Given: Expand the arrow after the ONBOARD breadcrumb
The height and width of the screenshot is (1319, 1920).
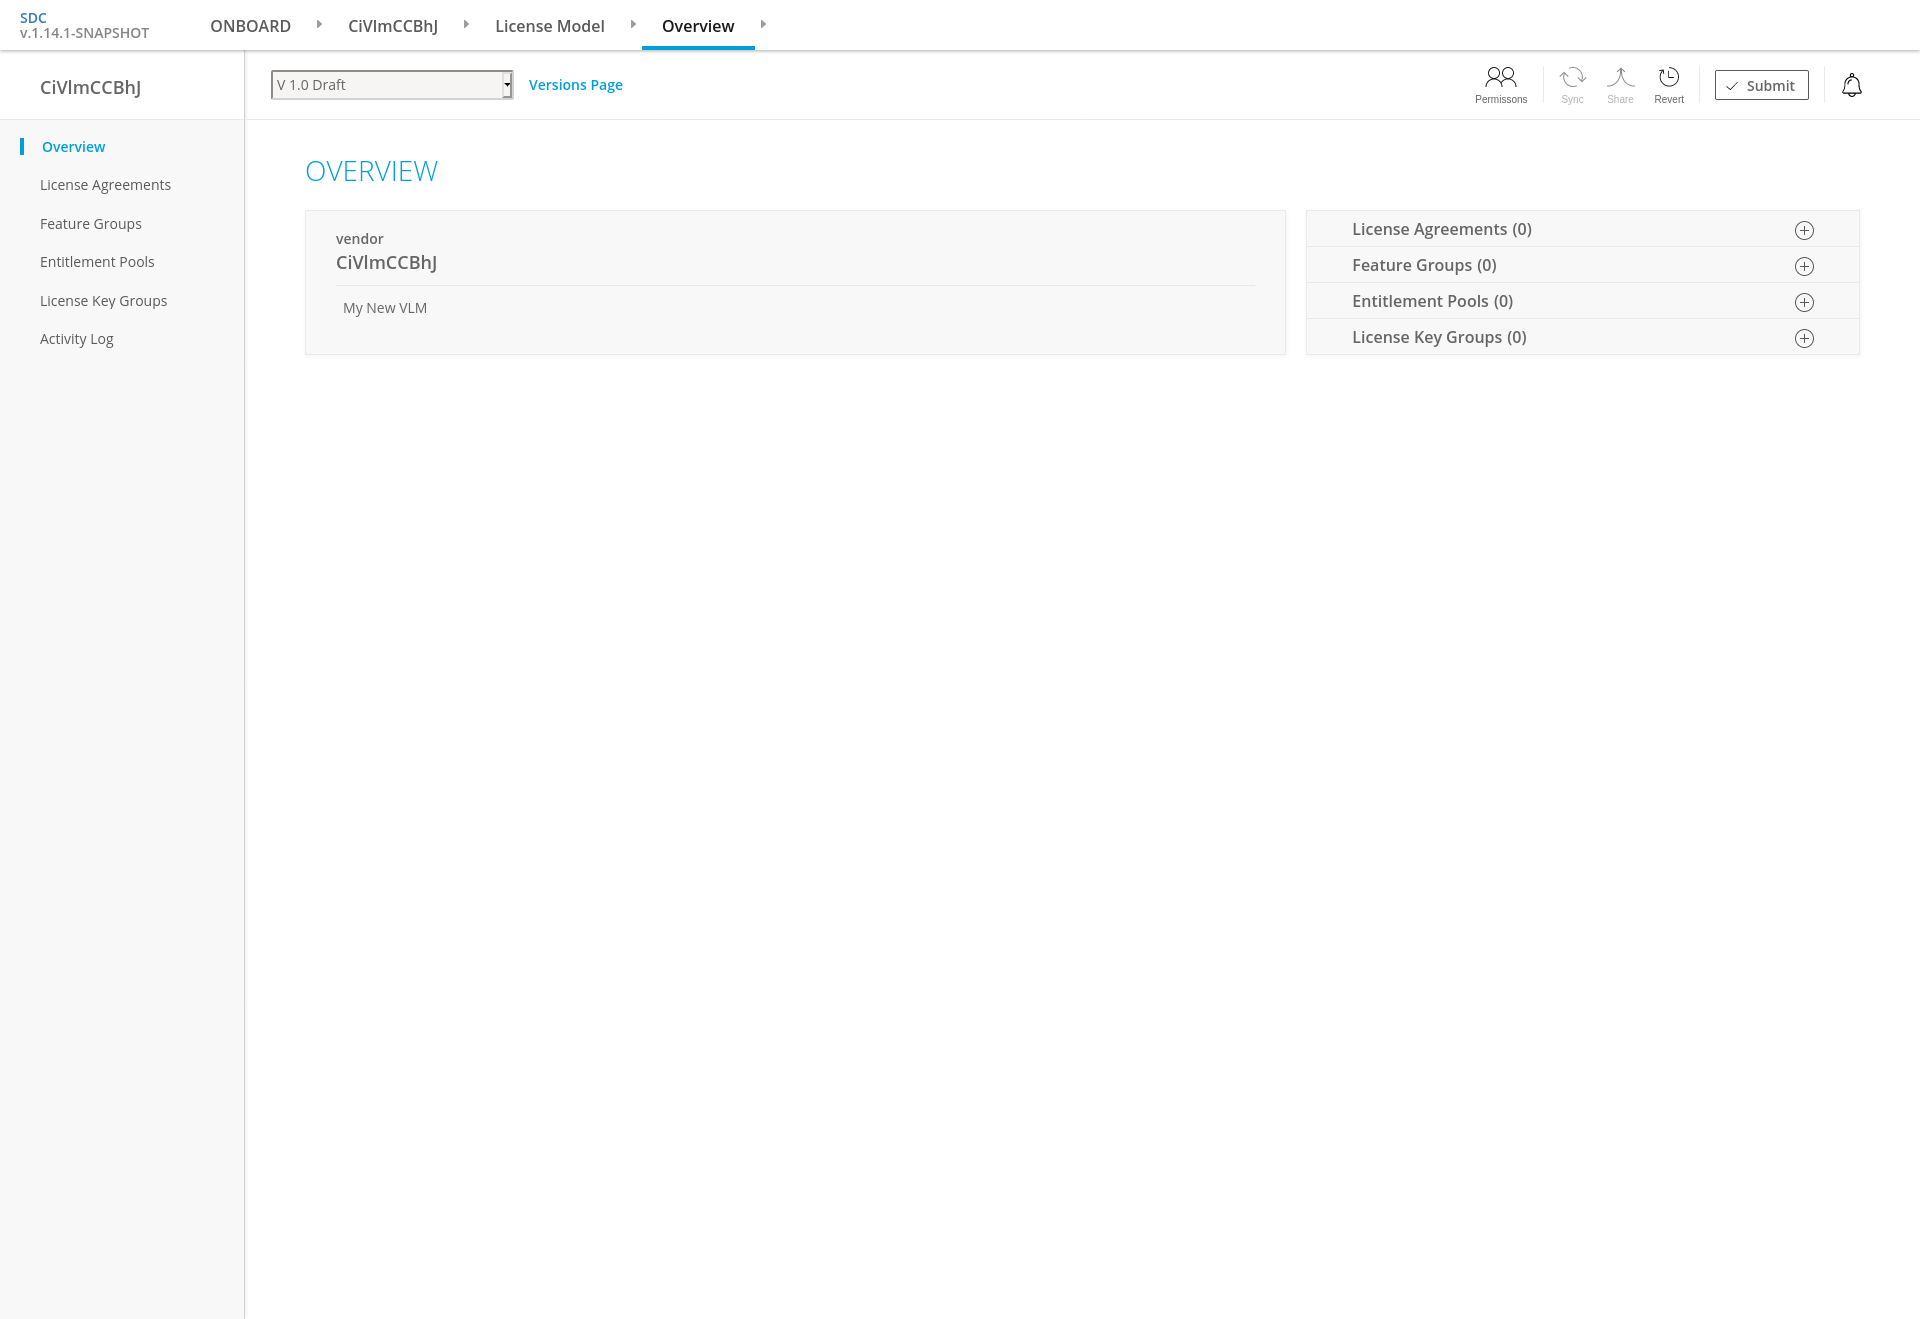Looking at the screenshot, I should [x=319, y=24].
